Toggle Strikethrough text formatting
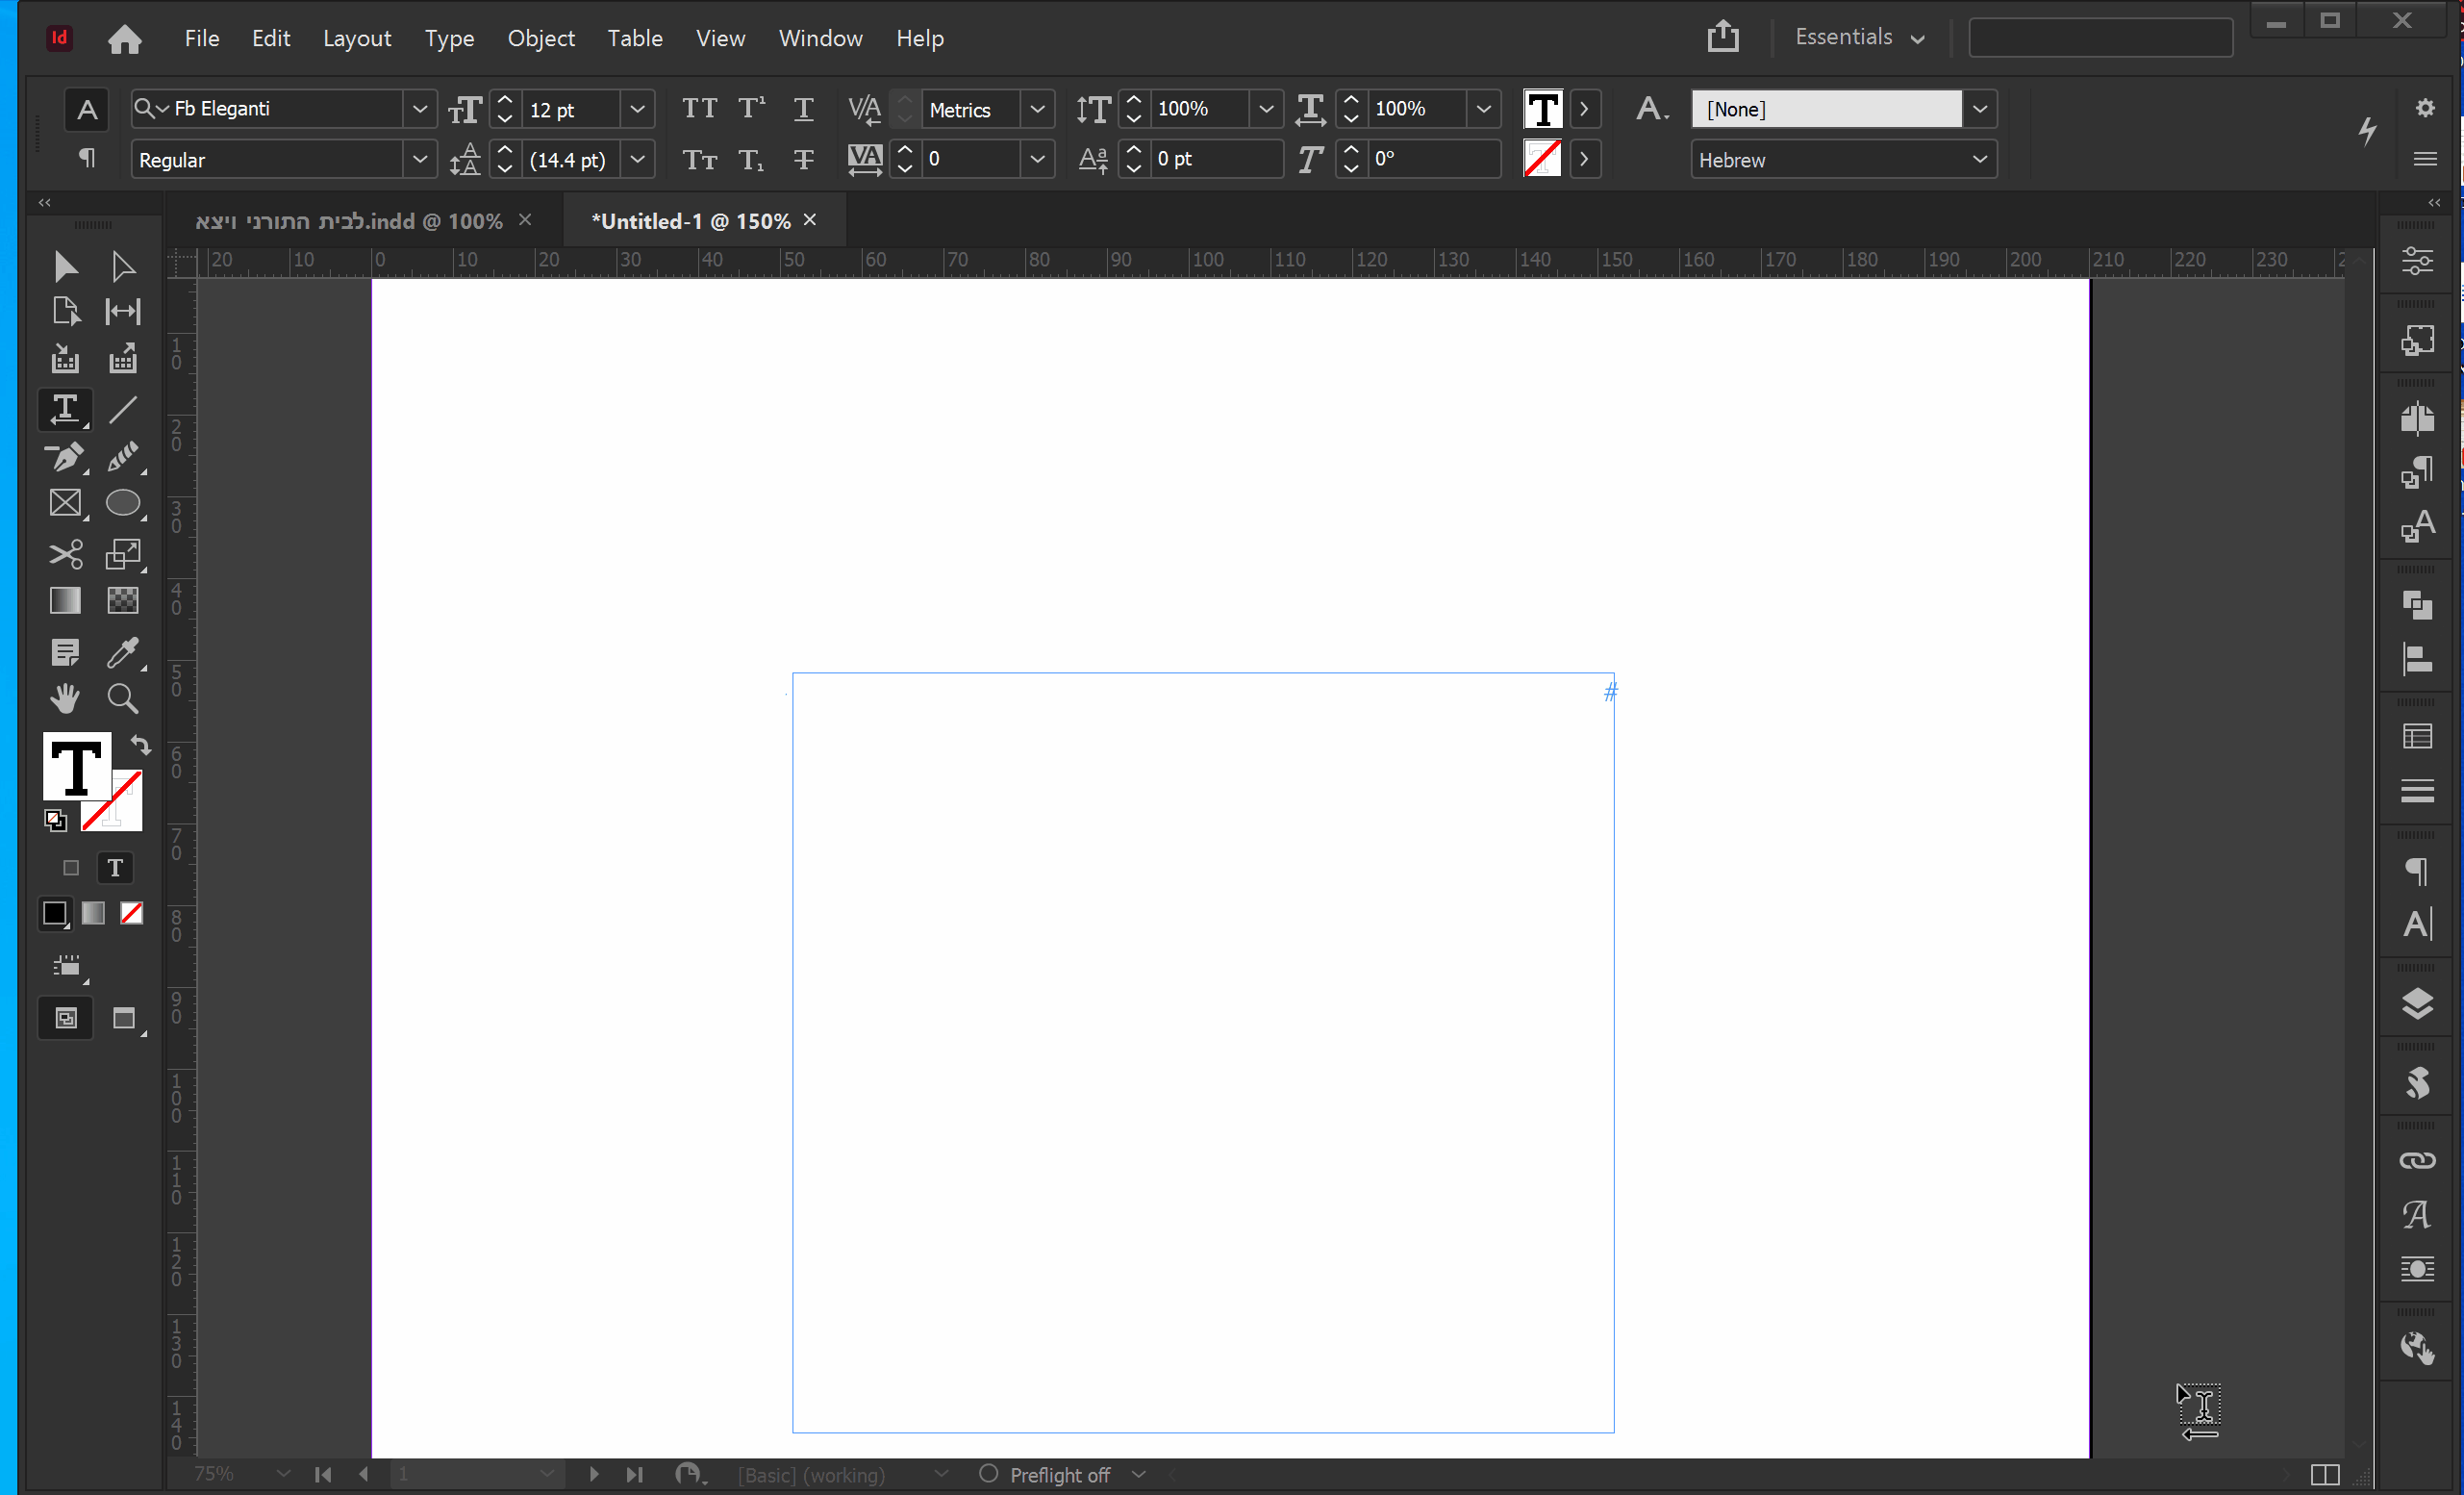 pyautogui.click(x=803, y=159)
